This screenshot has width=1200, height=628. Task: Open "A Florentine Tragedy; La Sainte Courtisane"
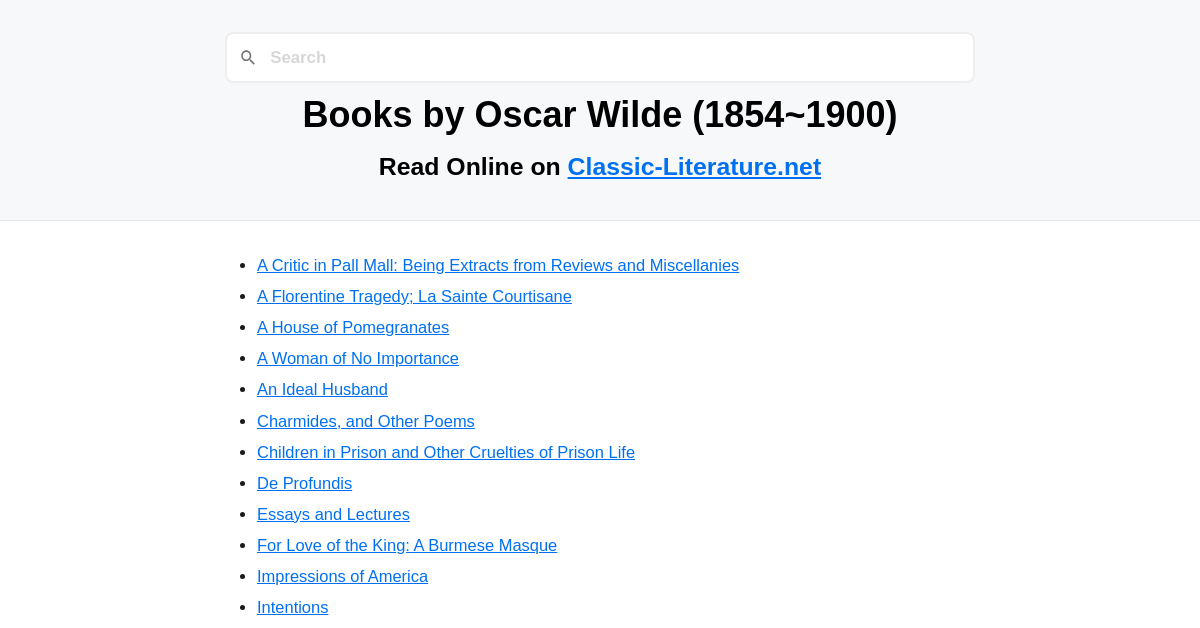coord(414,296)
